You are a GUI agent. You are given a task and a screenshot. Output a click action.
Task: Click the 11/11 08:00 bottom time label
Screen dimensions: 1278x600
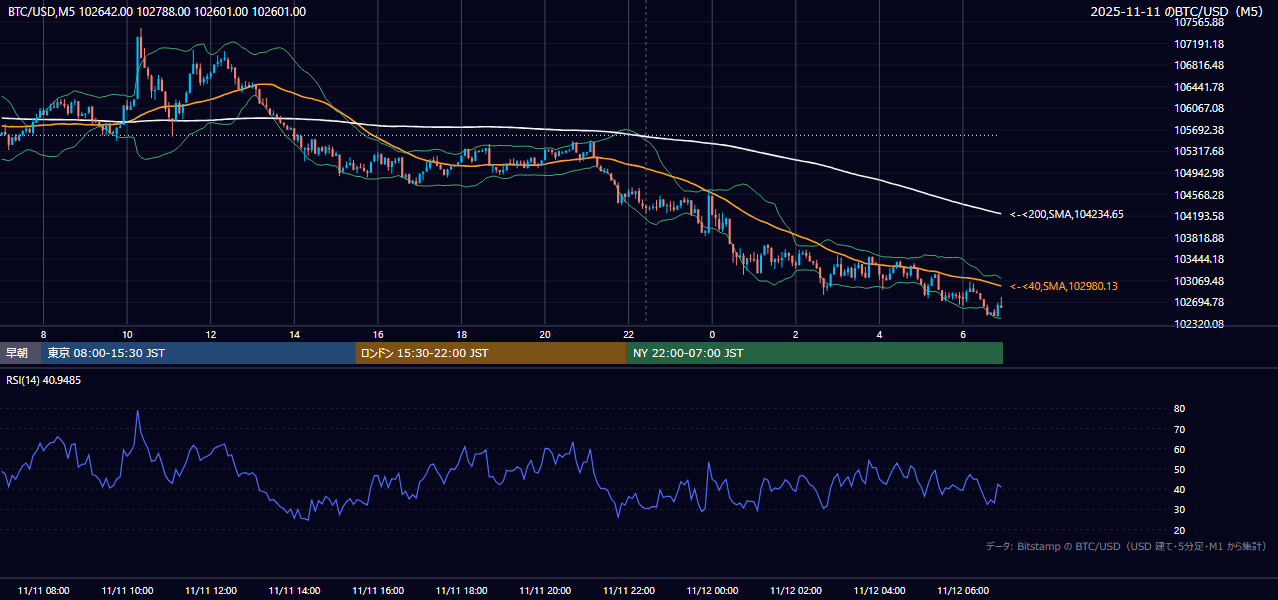[x=43, y=591]
